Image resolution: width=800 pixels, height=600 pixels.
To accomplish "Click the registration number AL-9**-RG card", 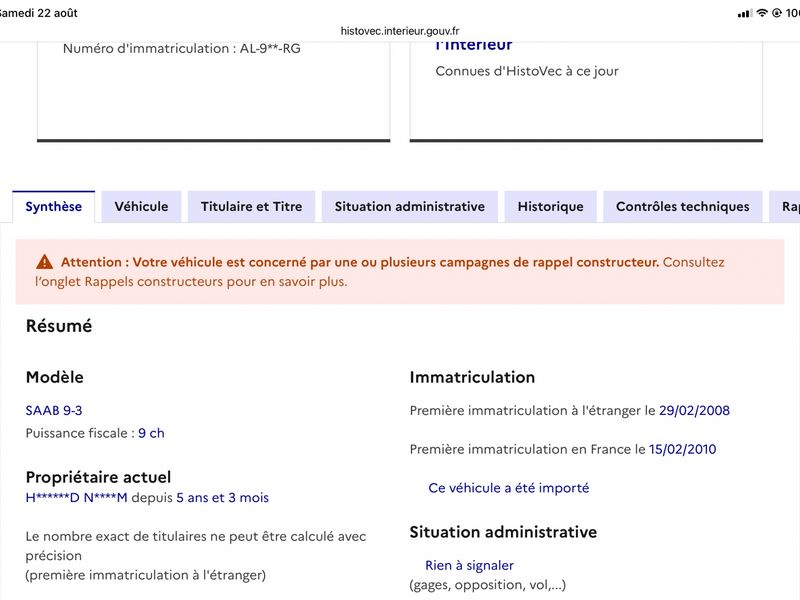I will pyautogui.click(x=214, y=91).
